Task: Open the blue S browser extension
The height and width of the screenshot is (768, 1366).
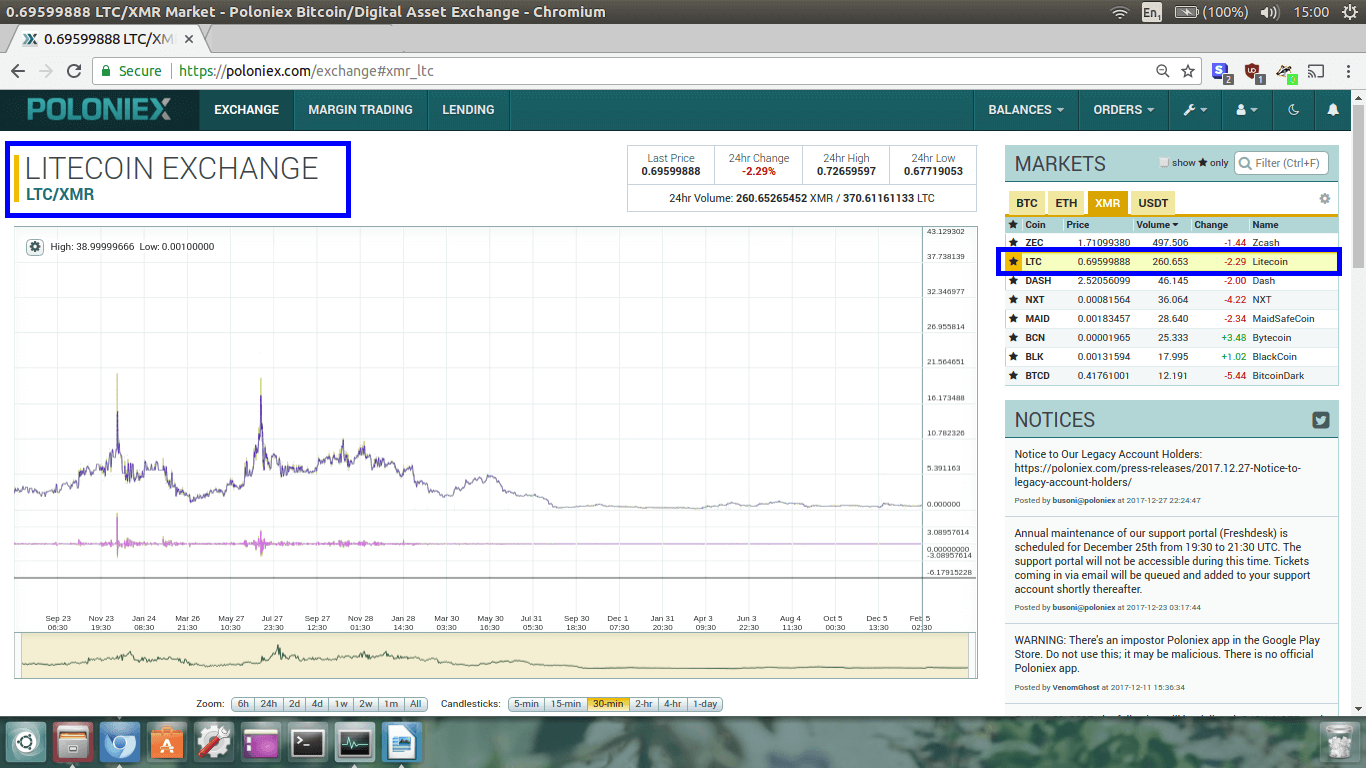Action: [1222, 71]
